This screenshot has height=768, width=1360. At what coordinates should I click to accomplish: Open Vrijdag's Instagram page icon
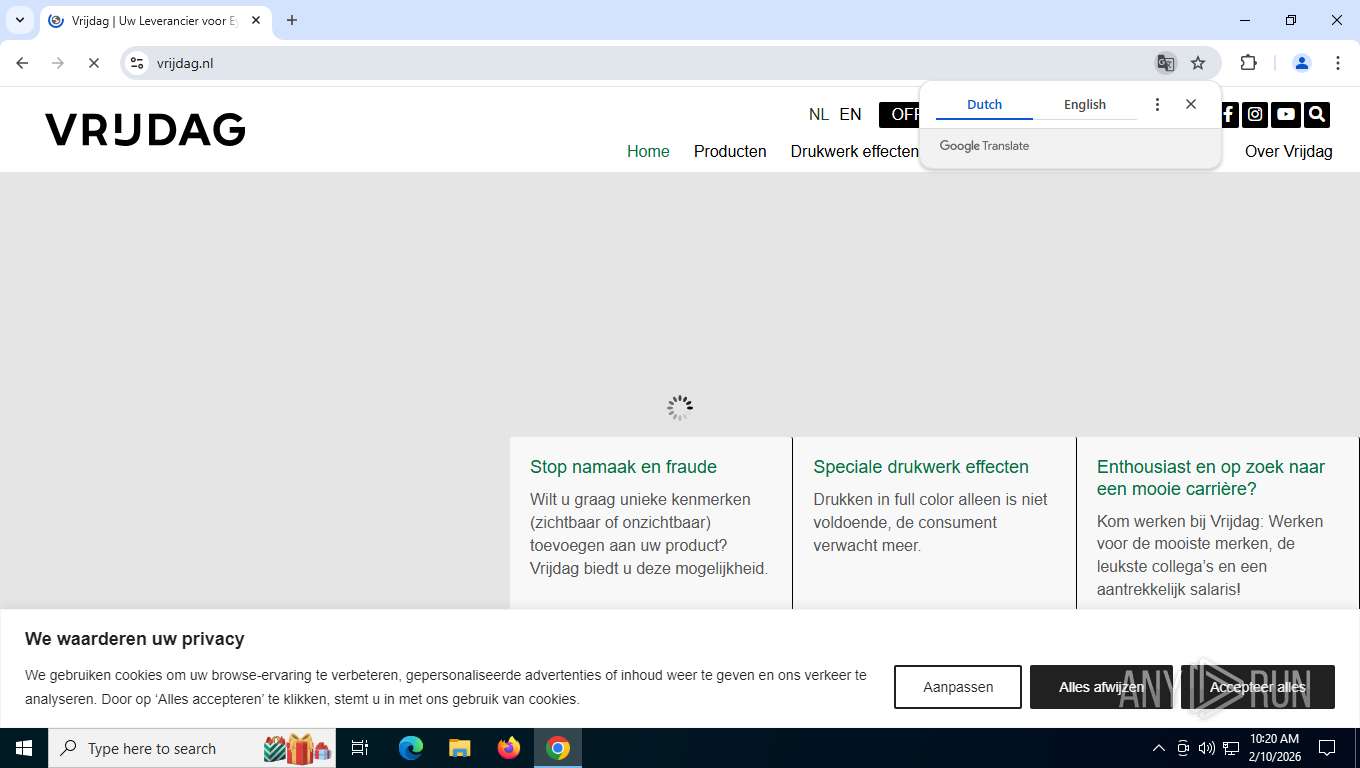[x=1255, y=114]
